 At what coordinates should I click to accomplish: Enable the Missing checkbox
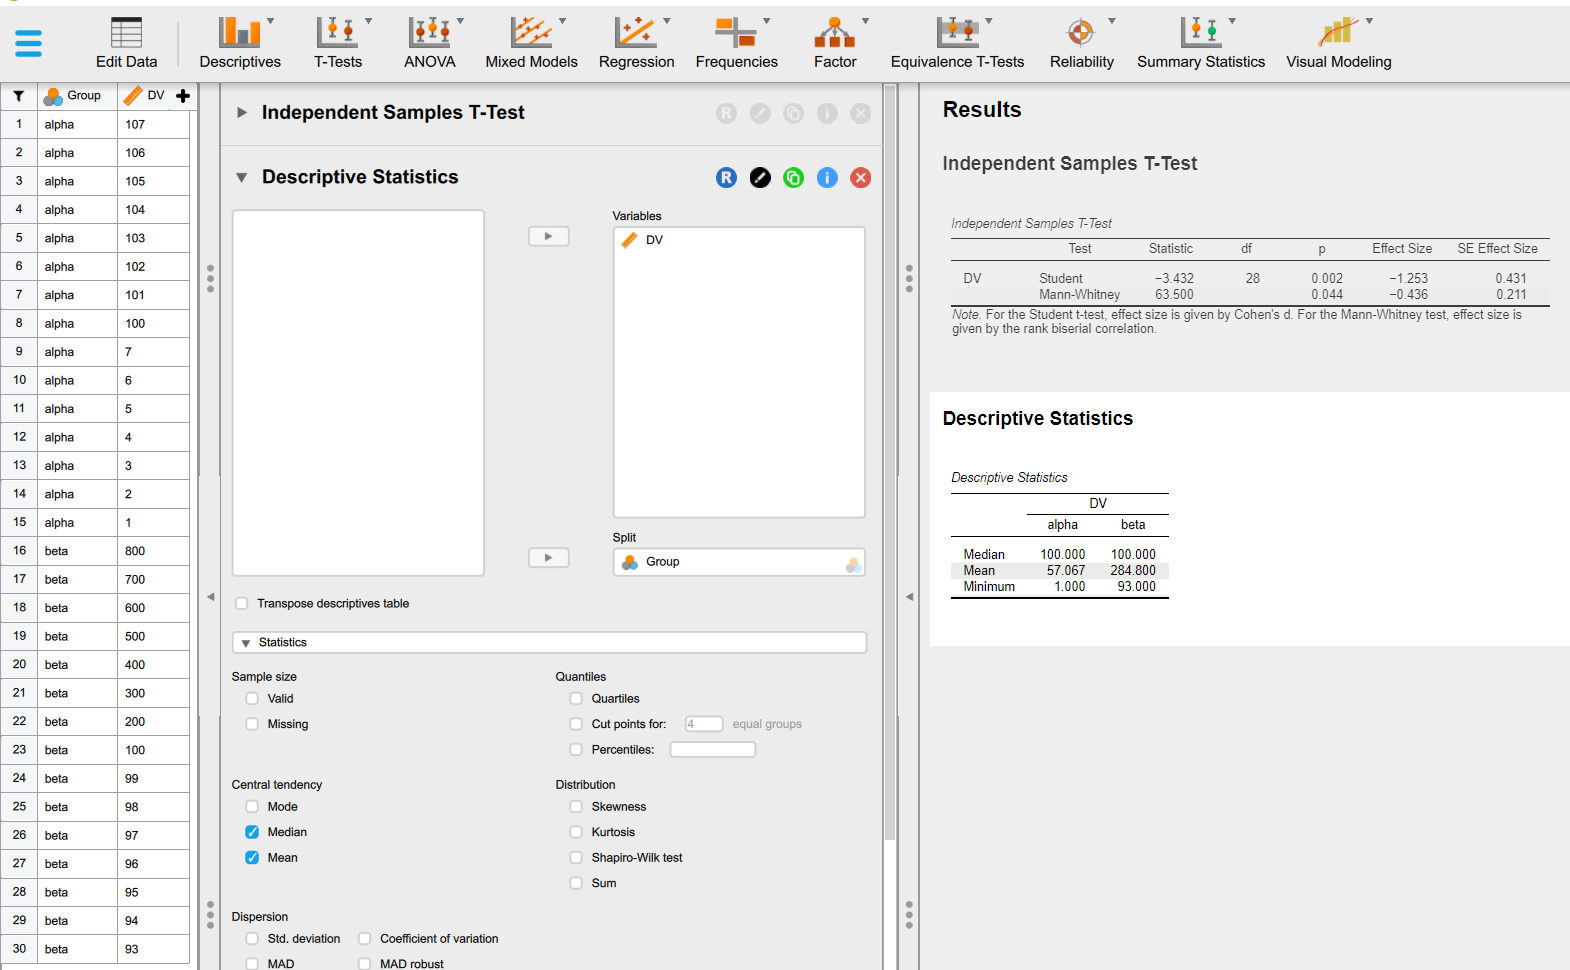252,724
